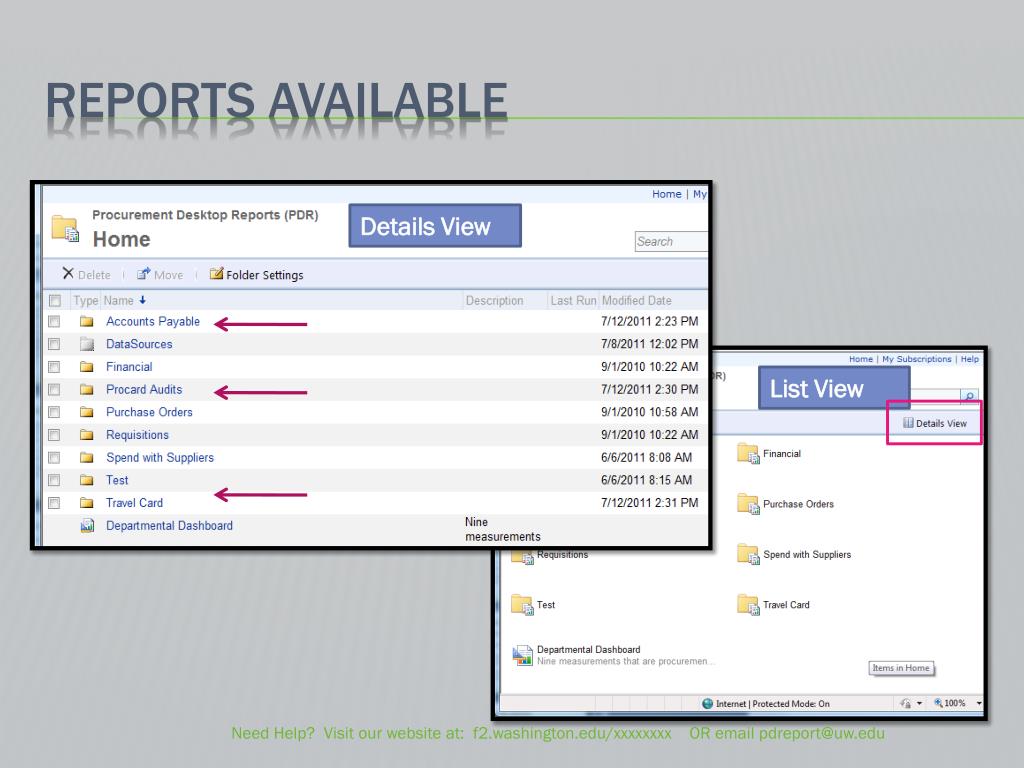This screenshot has width=1024, height=768.
Task: Click the Move toolbar button
Action: [x=160, y=274]
